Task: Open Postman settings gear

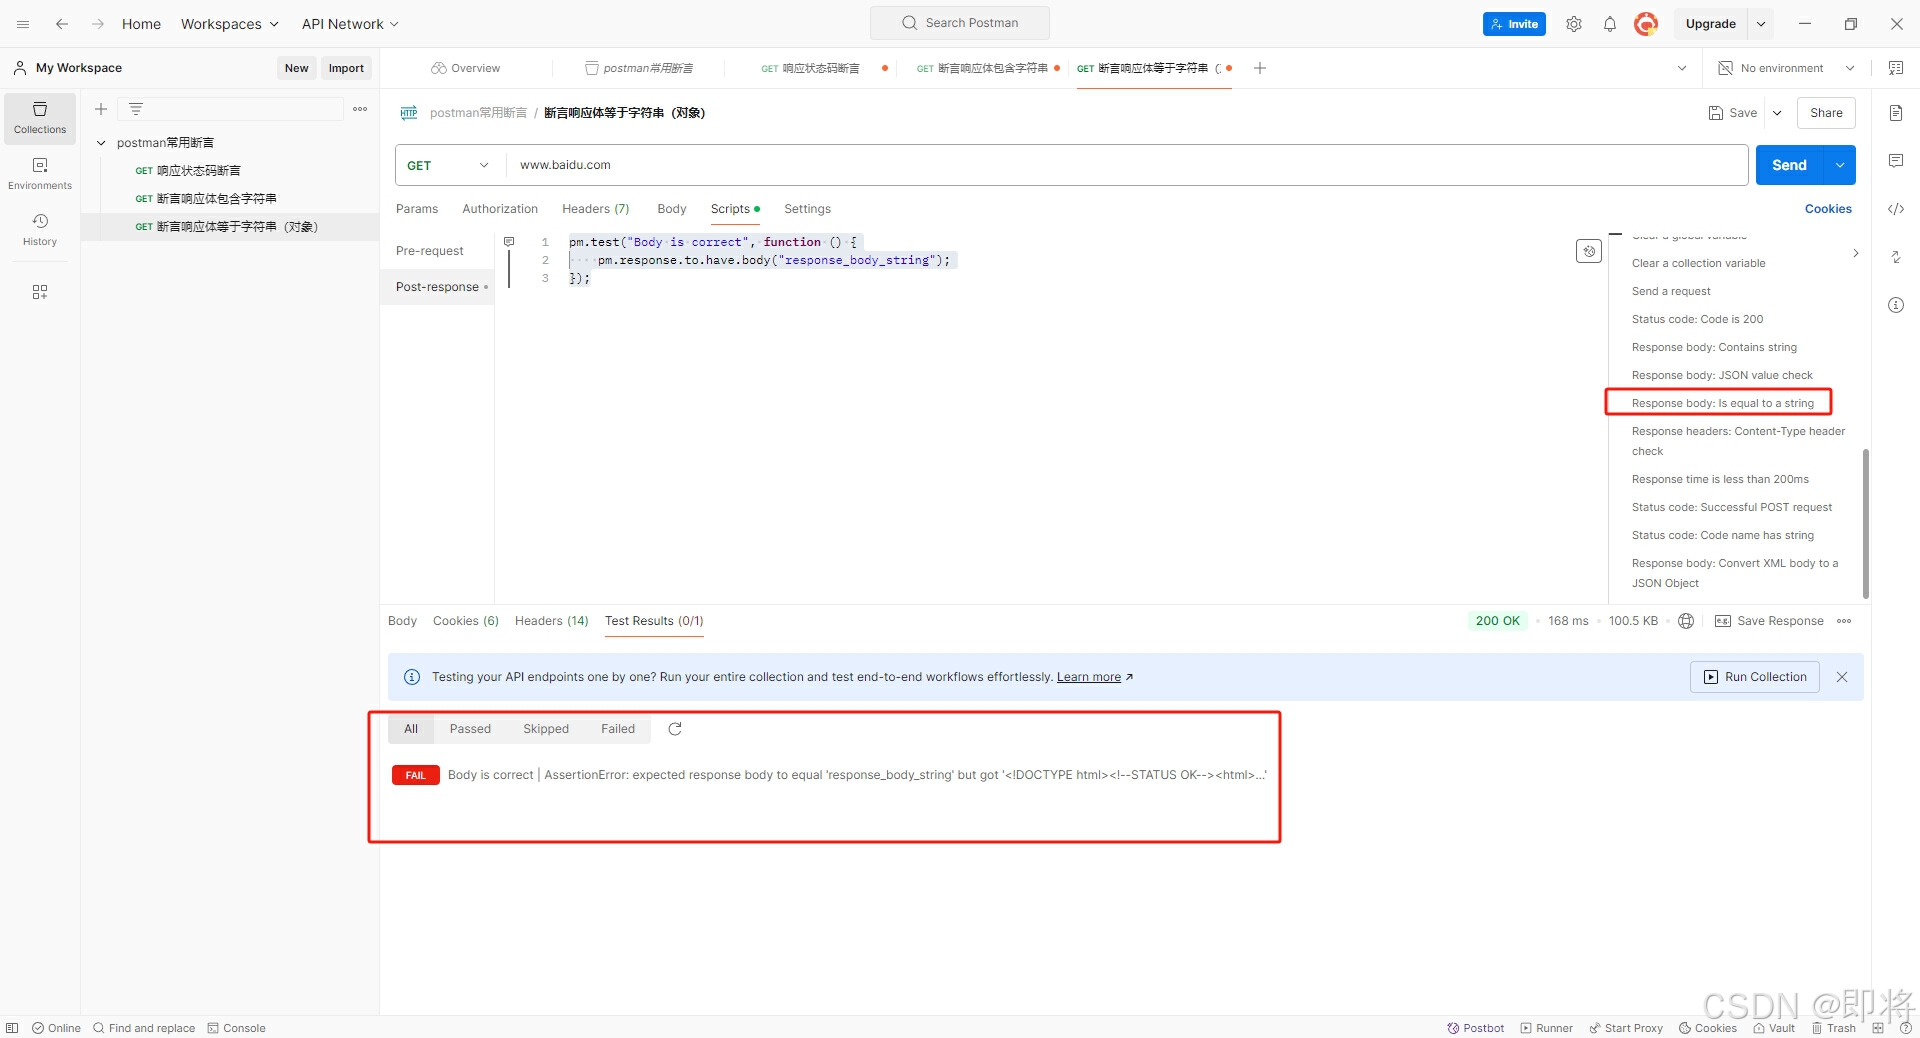Action: 1574,24
